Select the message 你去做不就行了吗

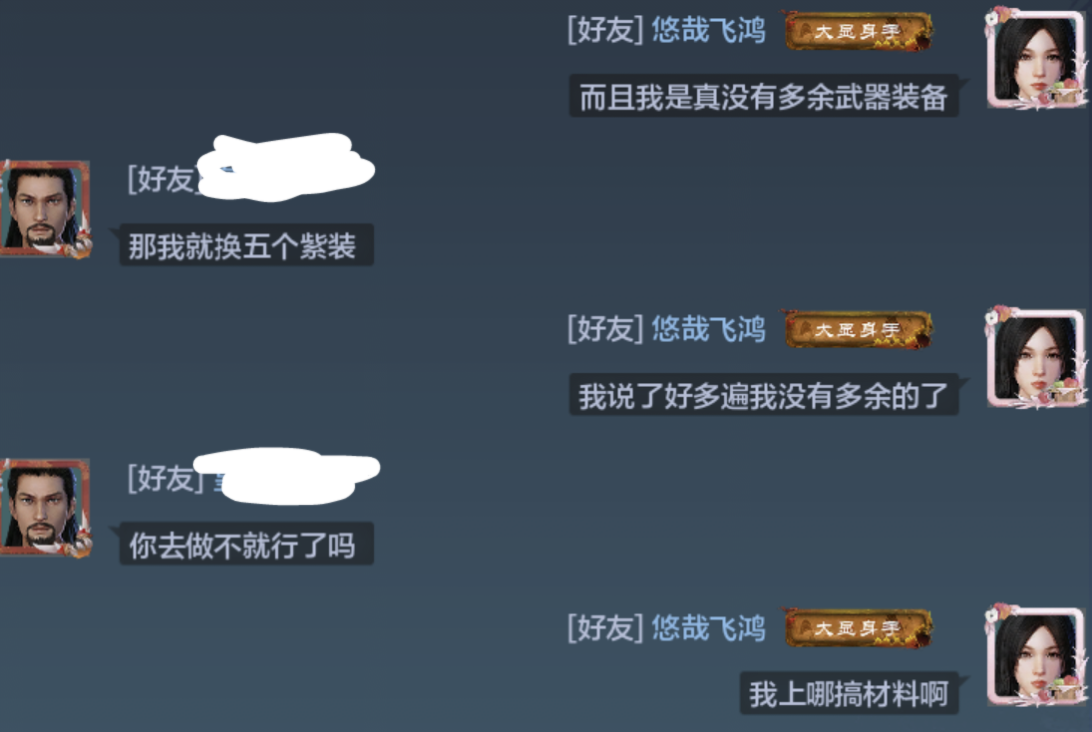(247, 544)
